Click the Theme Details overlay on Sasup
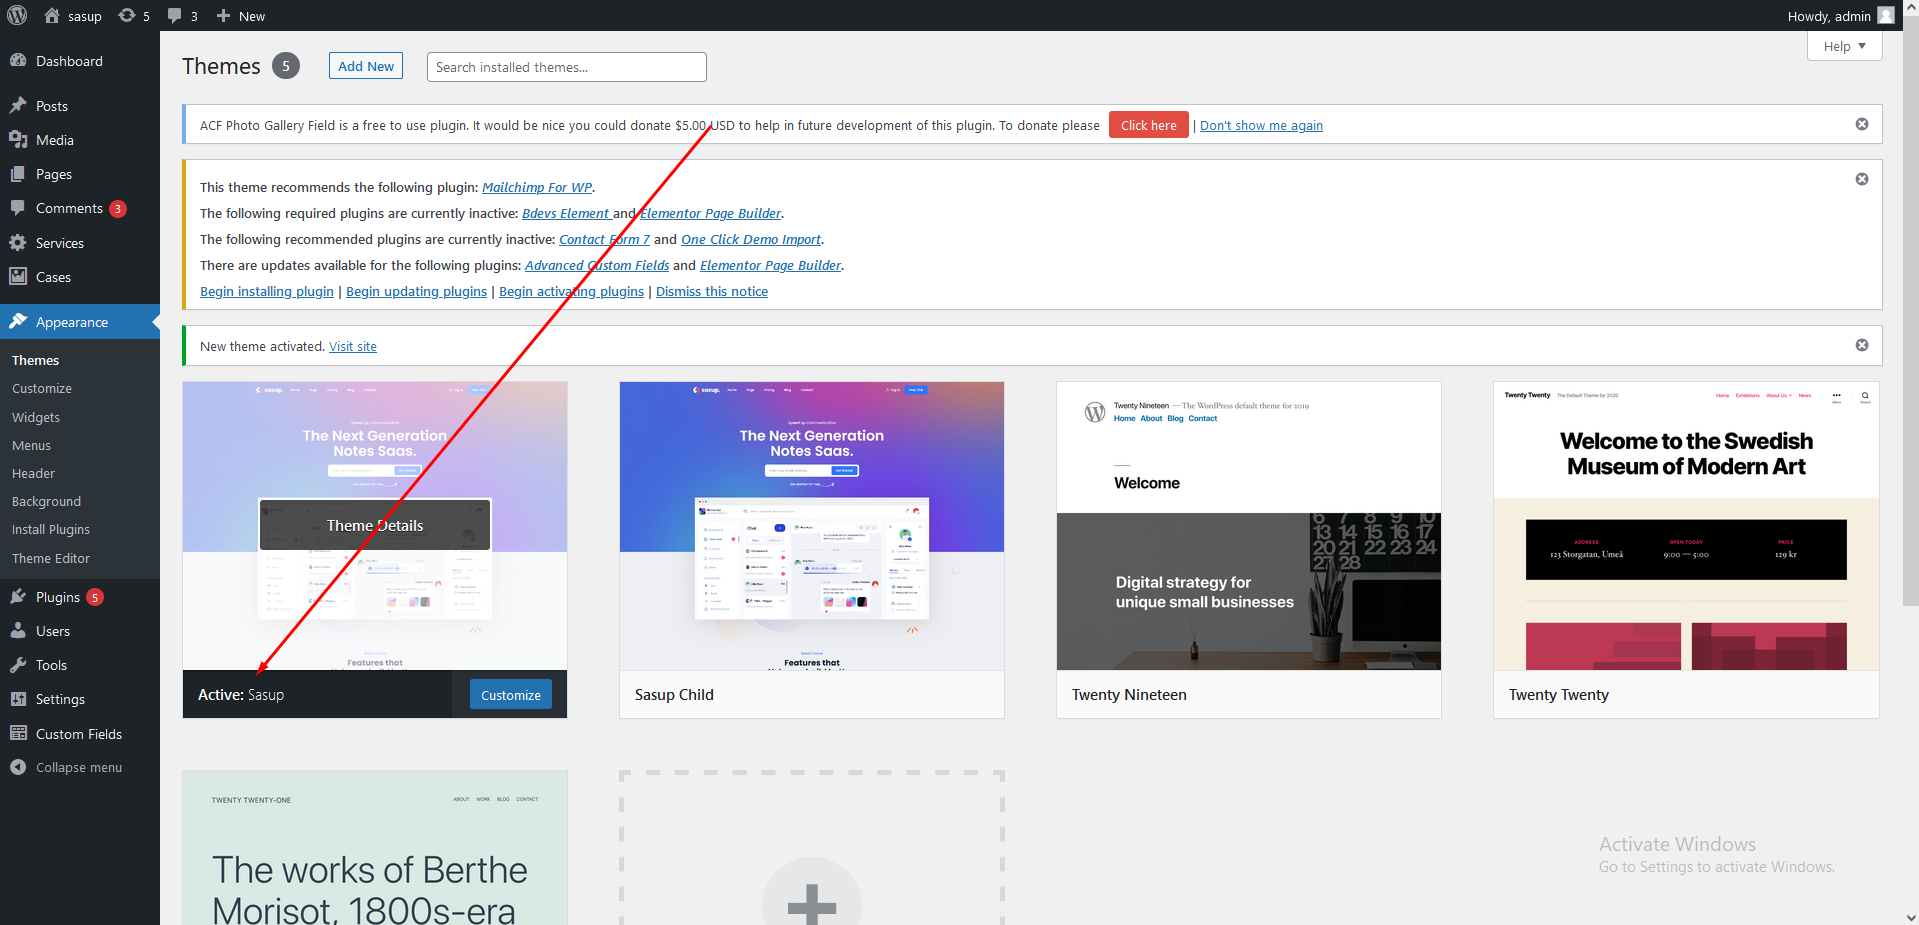Screen dimensions: 1919x925 (375, 525)
